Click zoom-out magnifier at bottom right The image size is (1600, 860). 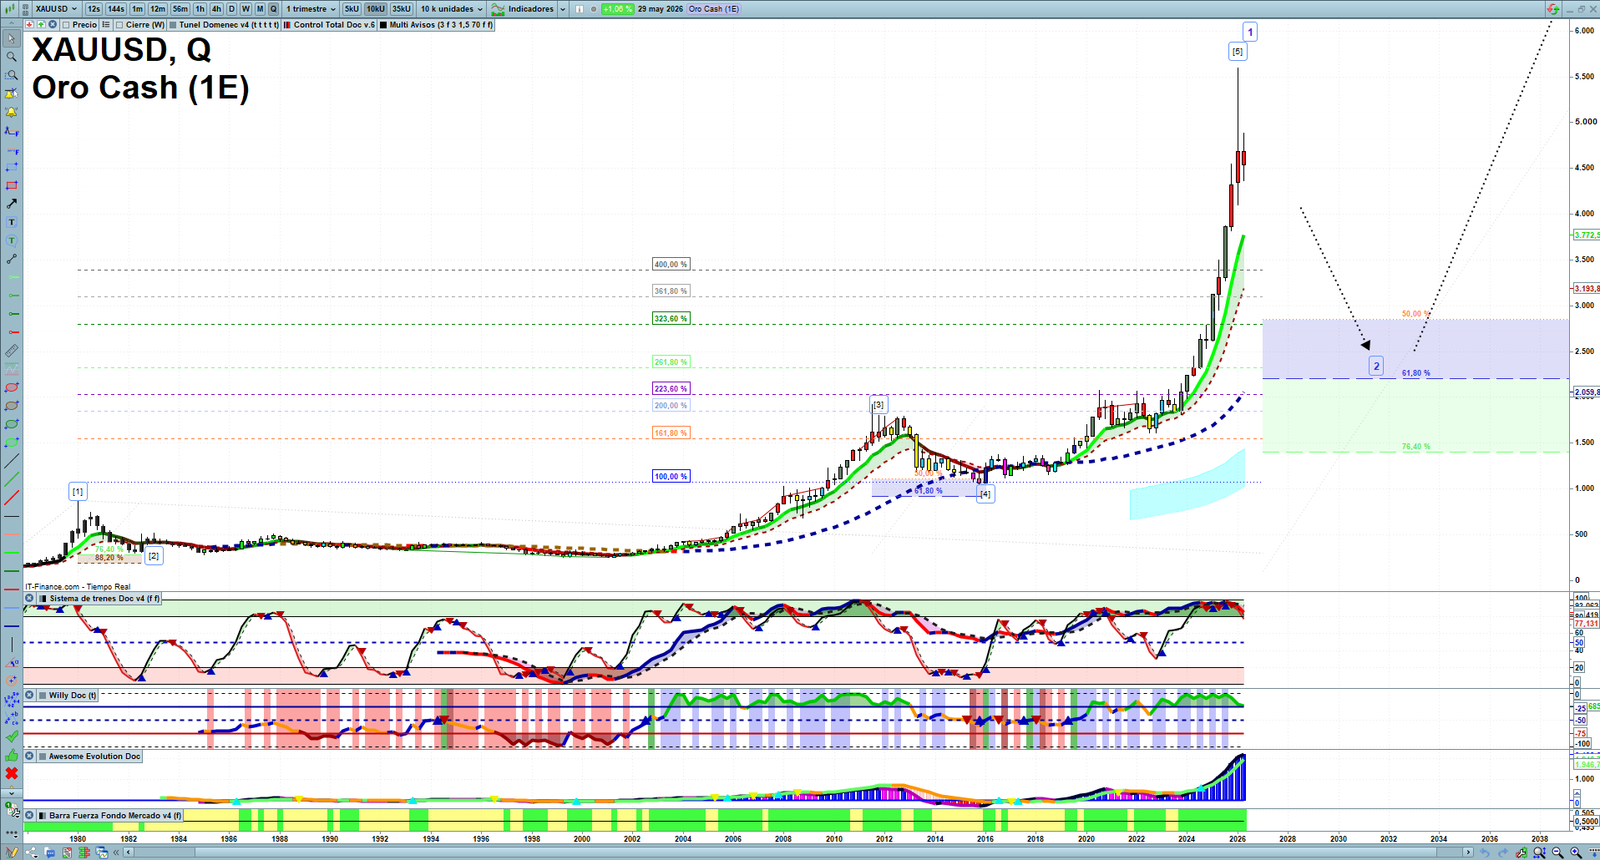1558,852
